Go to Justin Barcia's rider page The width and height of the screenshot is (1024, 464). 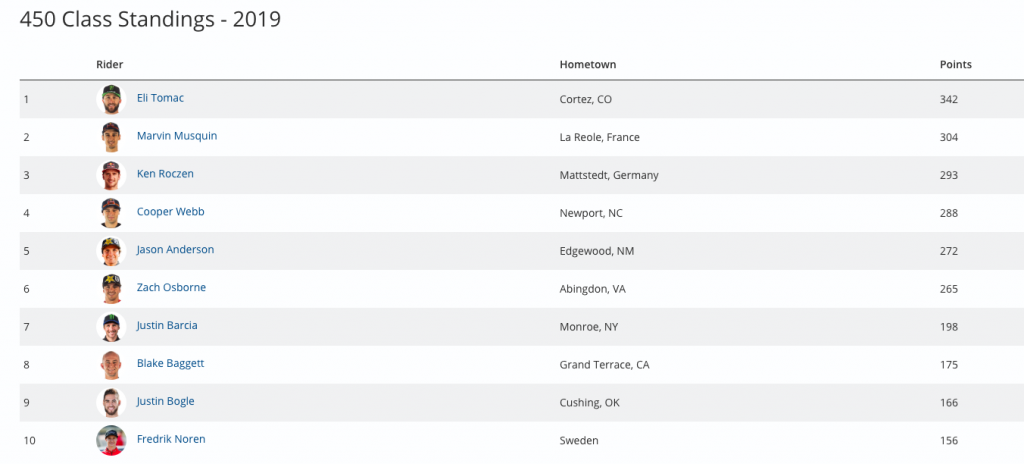point(168,326)
